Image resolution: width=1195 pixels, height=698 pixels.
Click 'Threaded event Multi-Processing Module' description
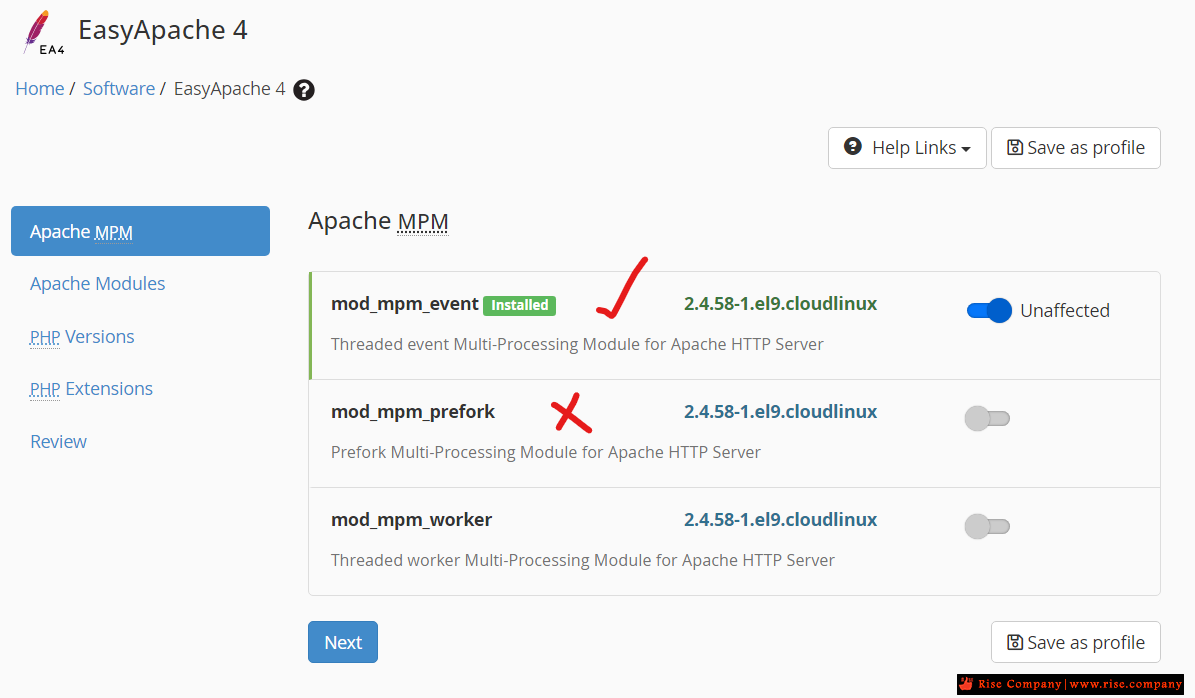click(577, 344)
